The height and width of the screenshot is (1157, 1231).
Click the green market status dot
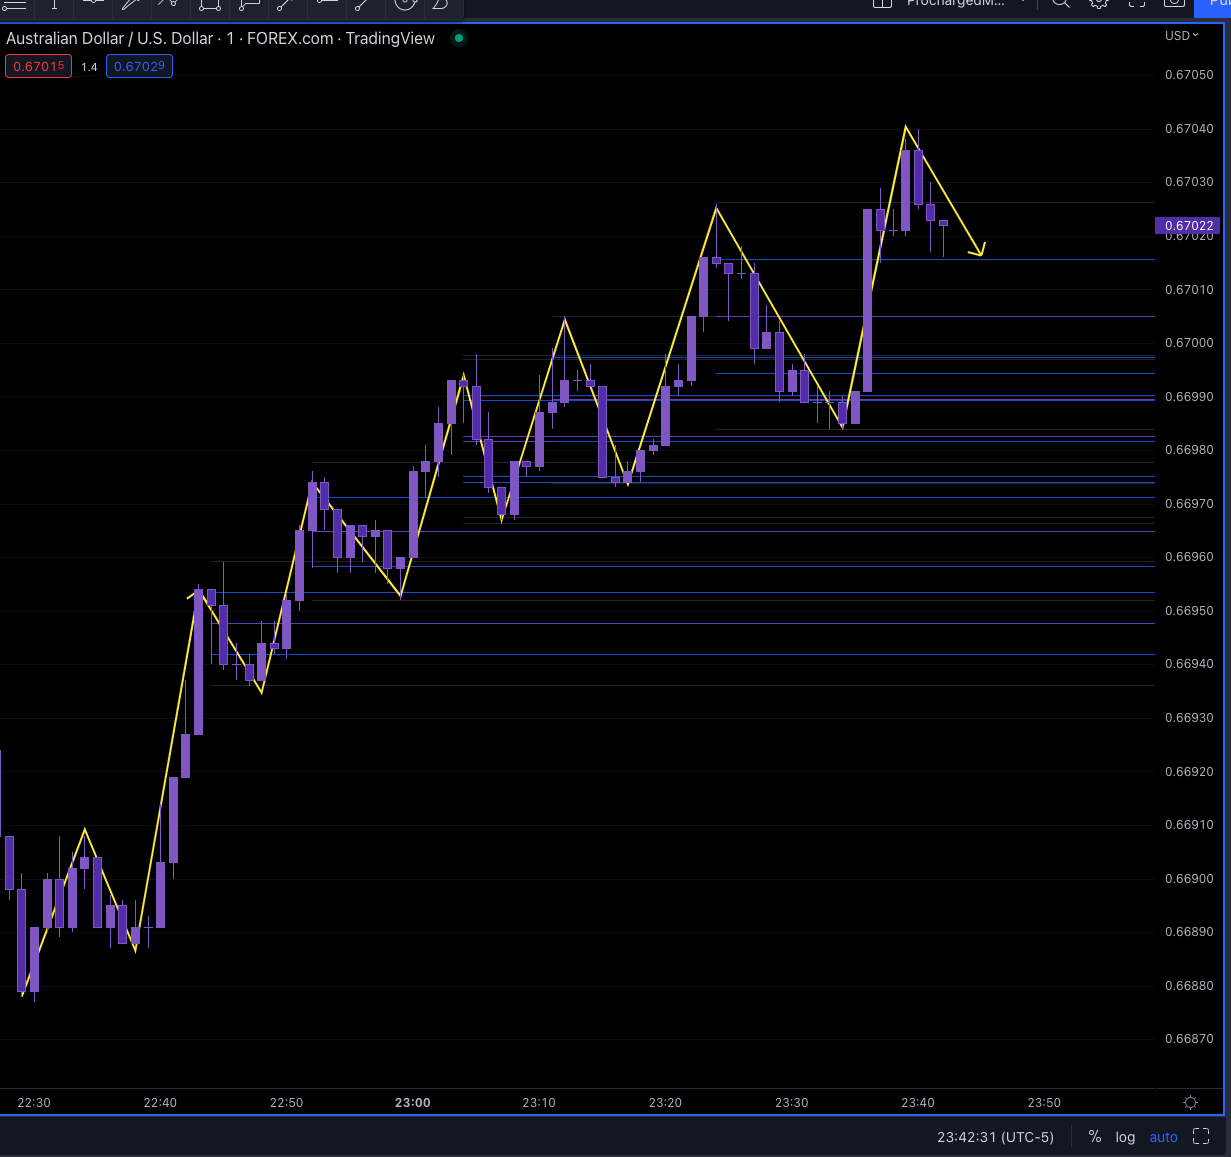click(x=459, y=38)
